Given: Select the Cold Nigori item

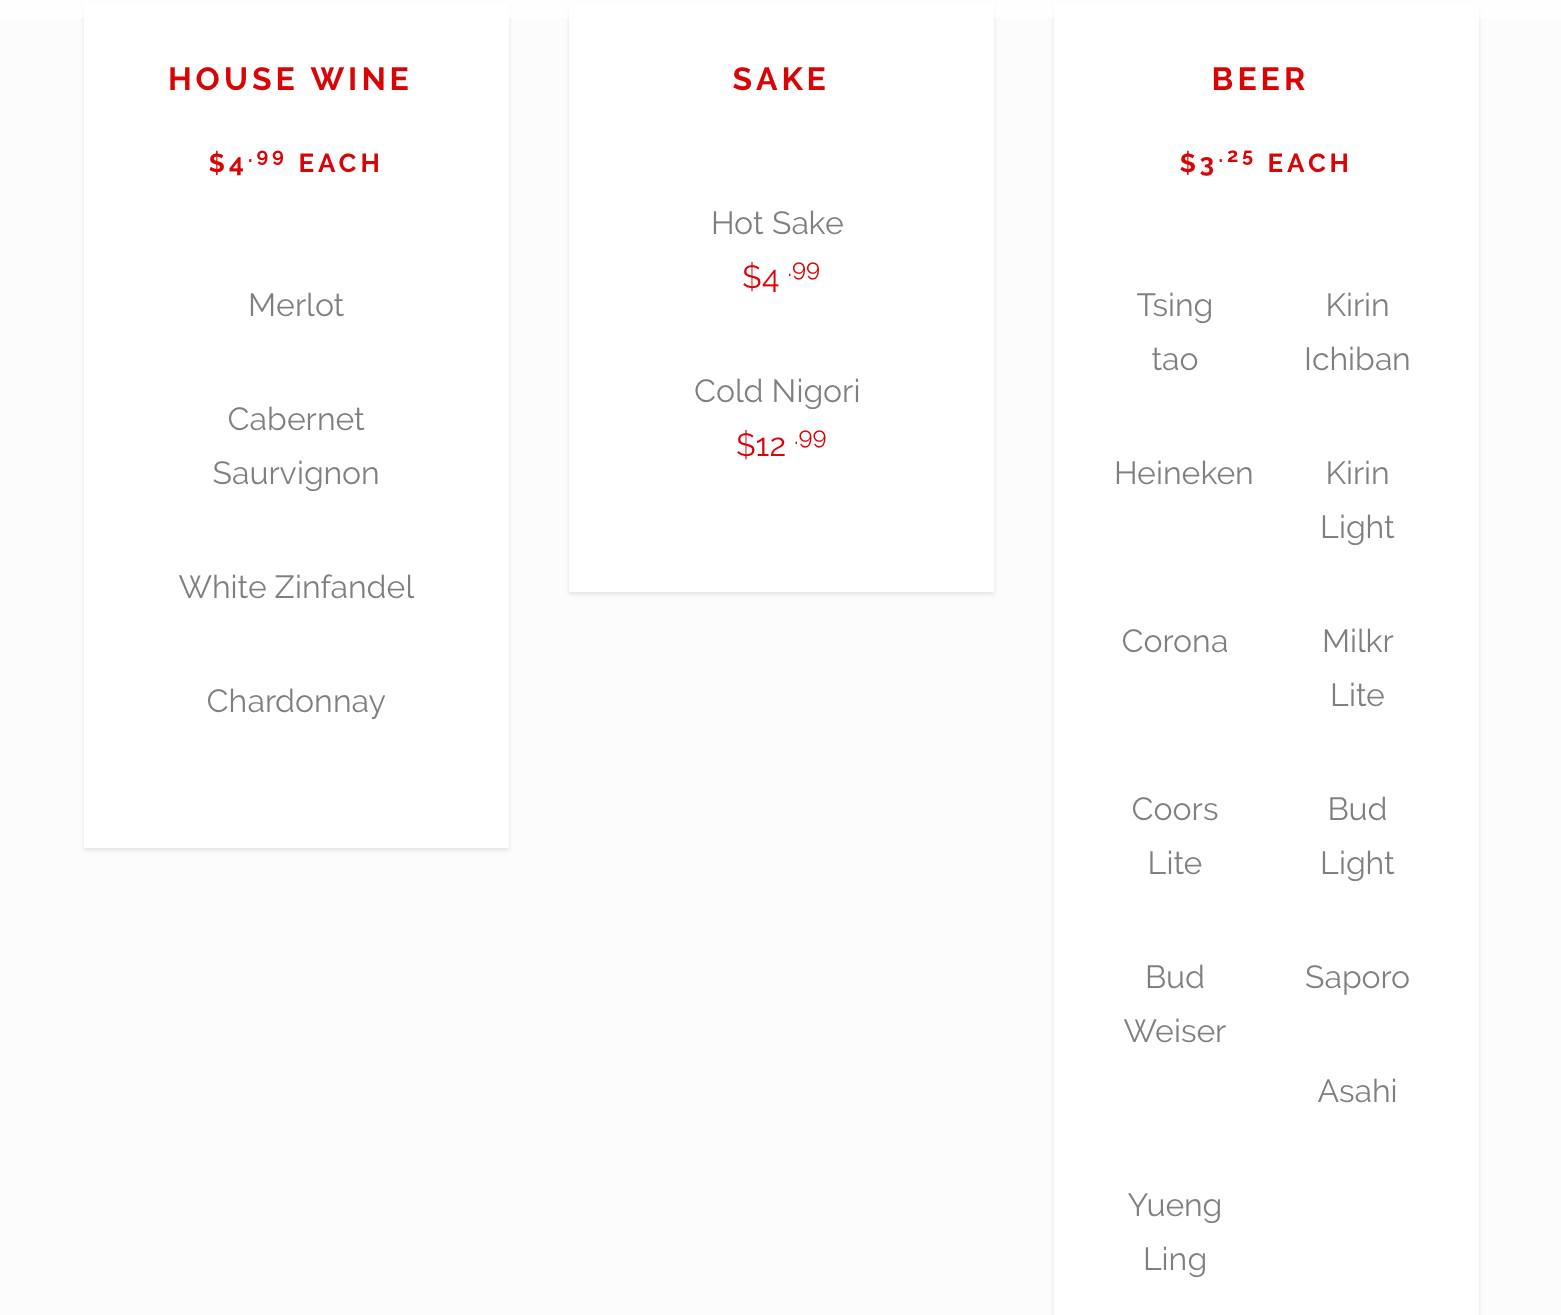Looking at the screenshot, I should click(777, 391).
